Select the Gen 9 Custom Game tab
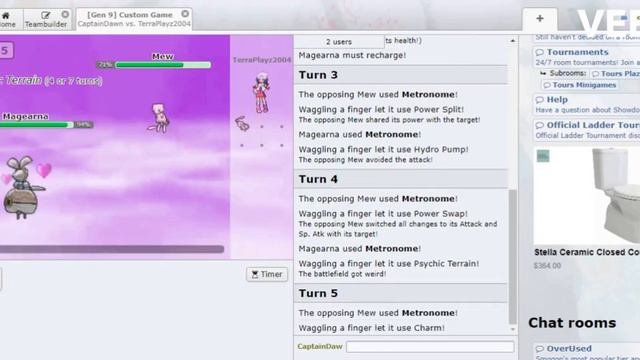The height and width of the screenshot is (360, 640). pos(134,19)
